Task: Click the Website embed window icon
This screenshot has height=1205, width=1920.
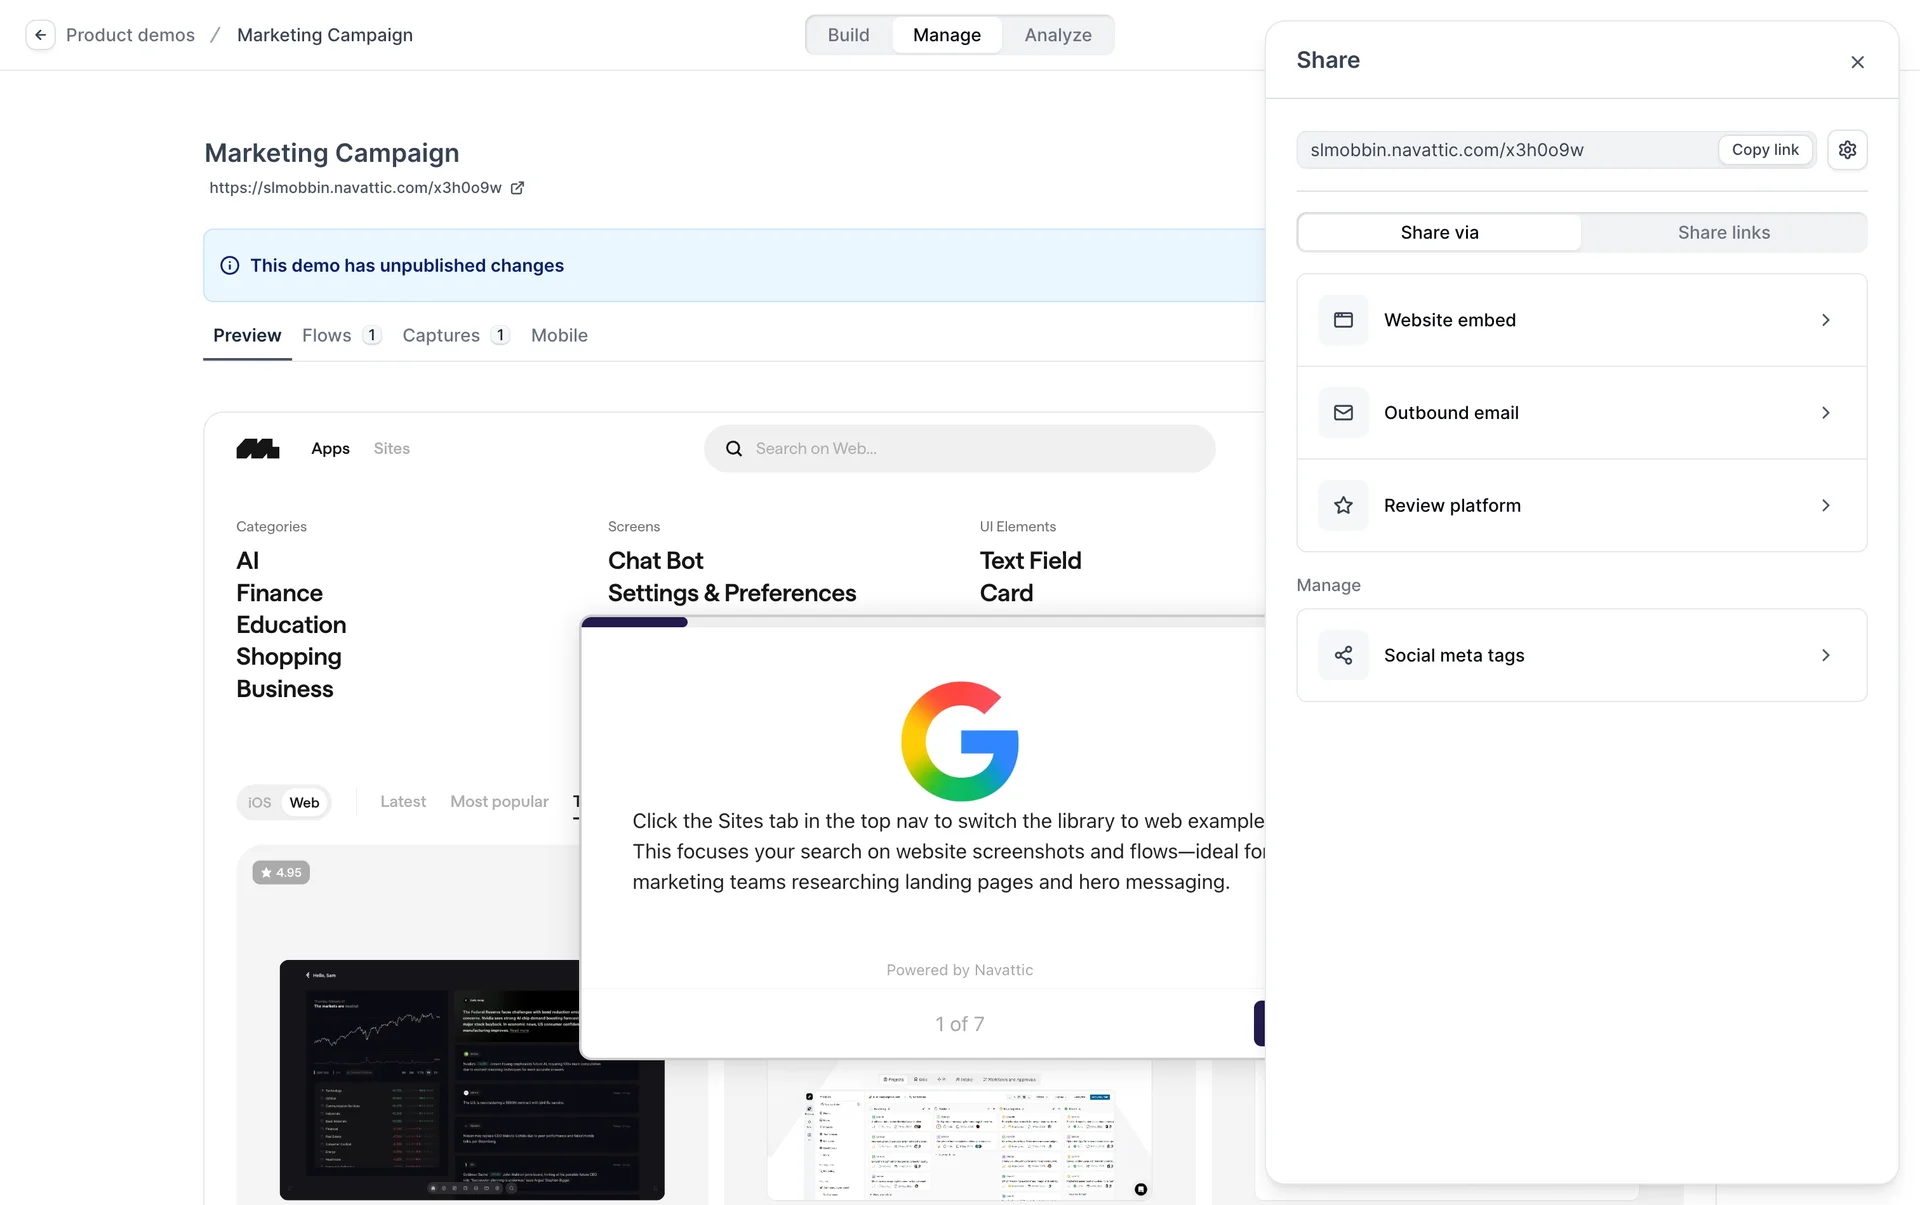Action: [x=1343, y=320]
